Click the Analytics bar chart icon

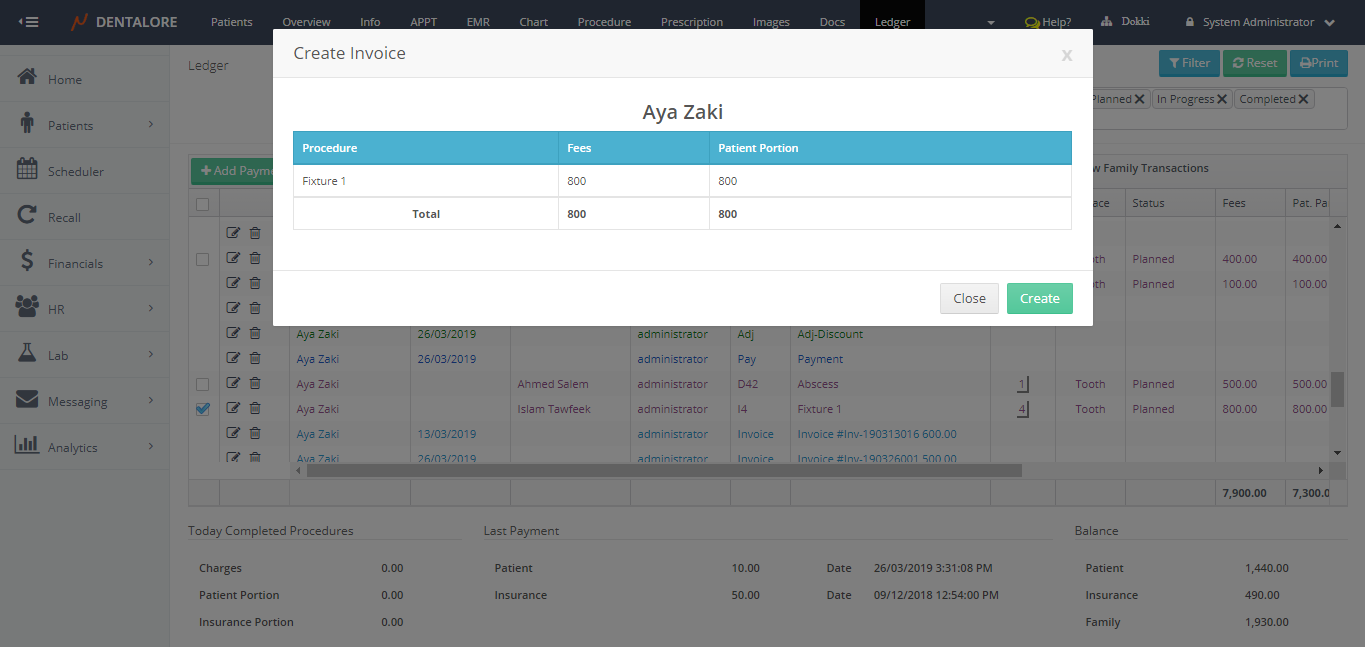coord(28,446)
